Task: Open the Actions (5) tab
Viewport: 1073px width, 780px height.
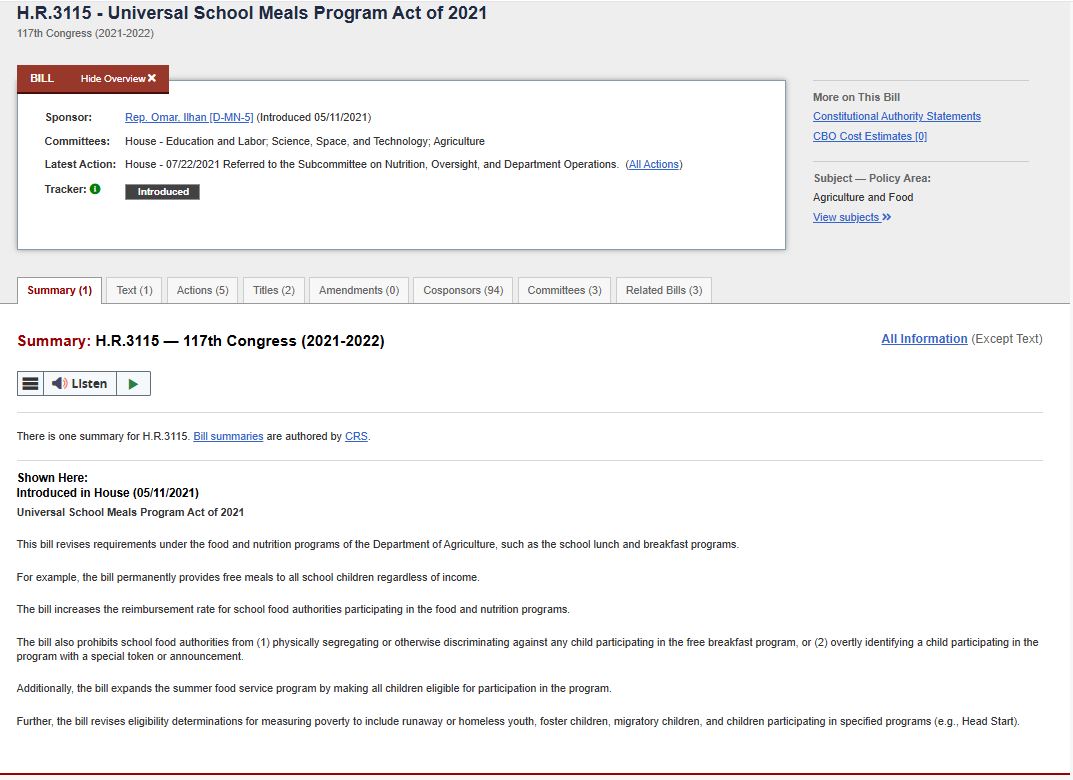Action: [202, 290]
